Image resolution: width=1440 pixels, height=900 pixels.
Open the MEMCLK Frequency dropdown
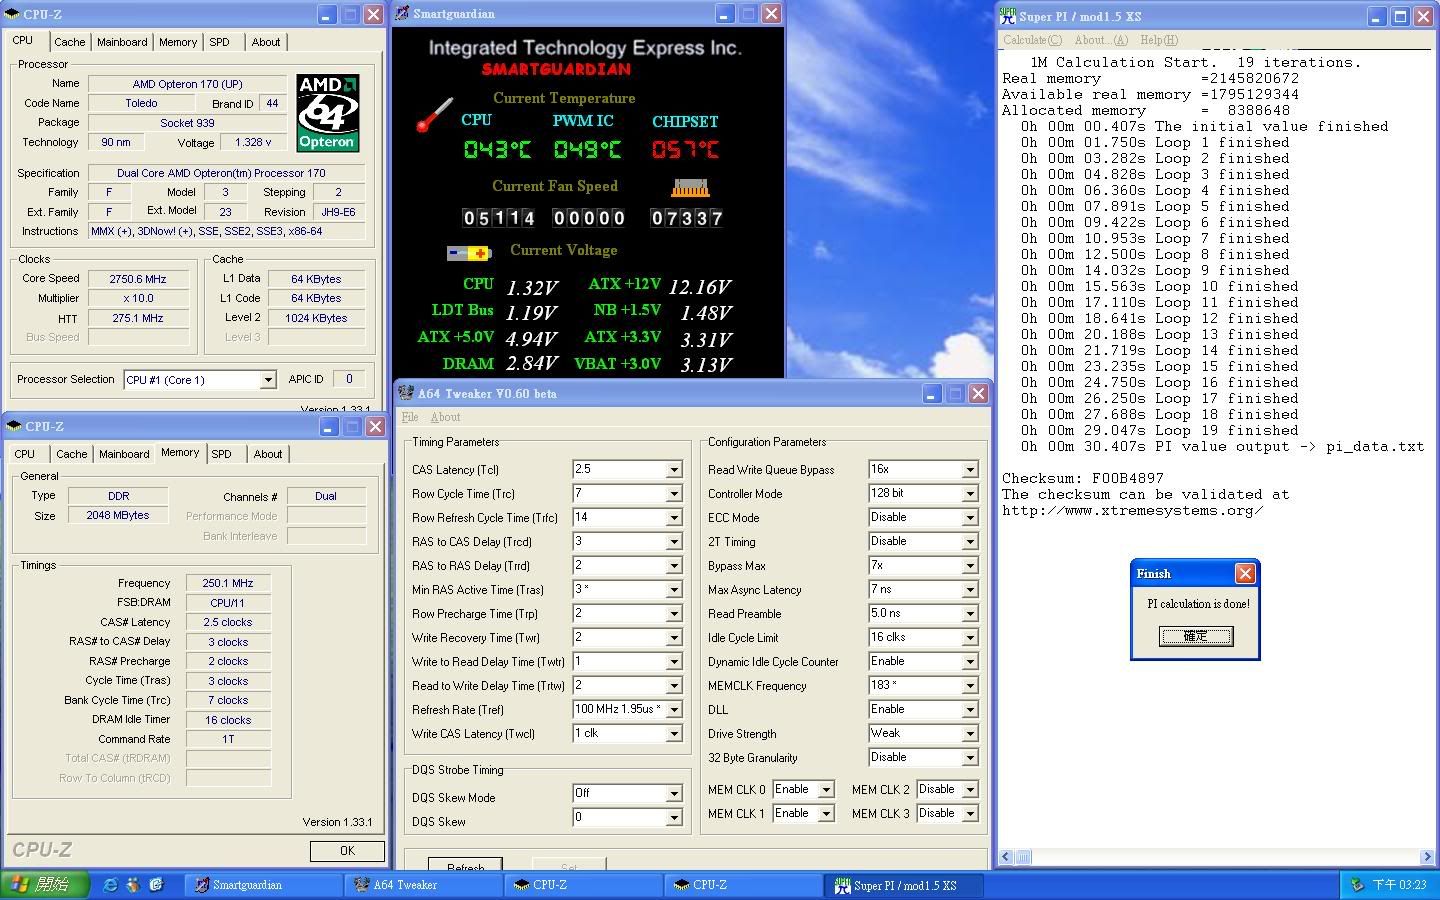click(970, 685)
